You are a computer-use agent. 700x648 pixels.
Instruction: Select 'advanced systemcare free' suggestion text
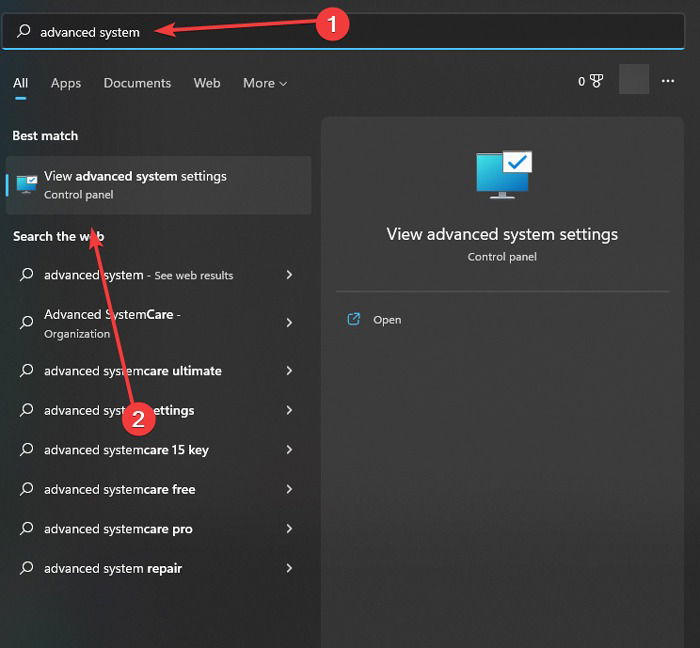[120, 490]
